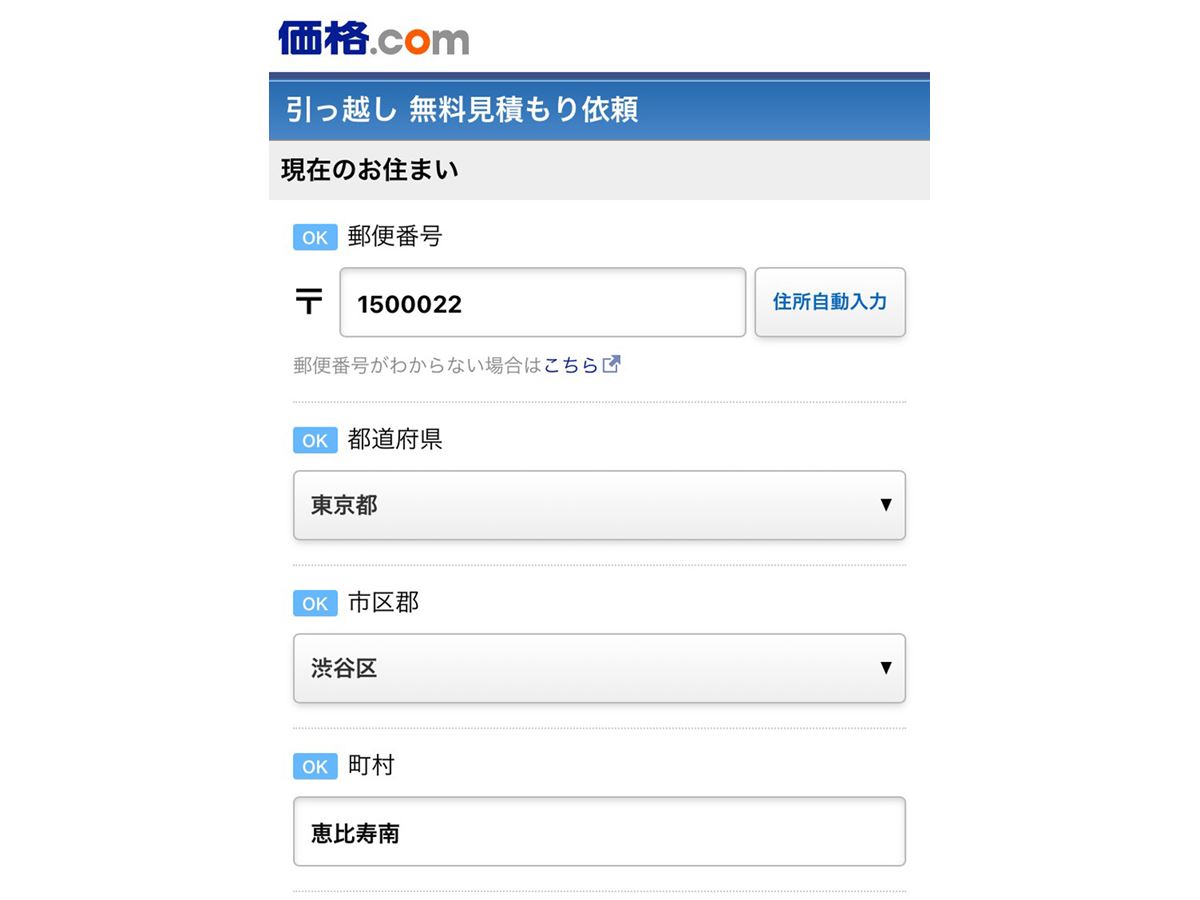Click the OK badge next to 市区郡
Viewport: 1200px width, 900px height.
[315, 603]
